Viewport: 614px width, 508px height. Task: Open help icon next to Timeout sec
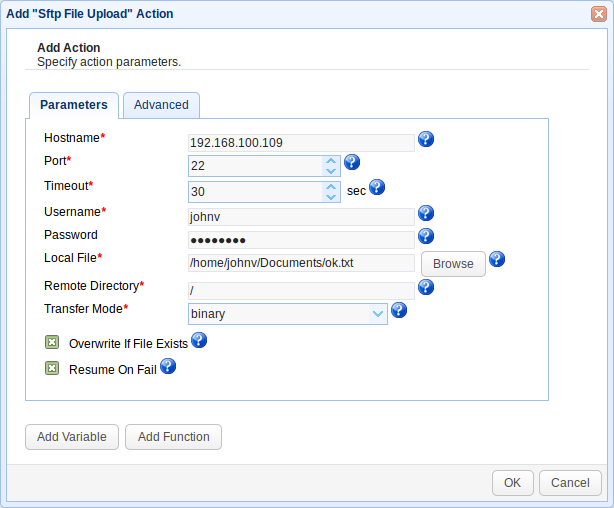click(x=377, y=187)
